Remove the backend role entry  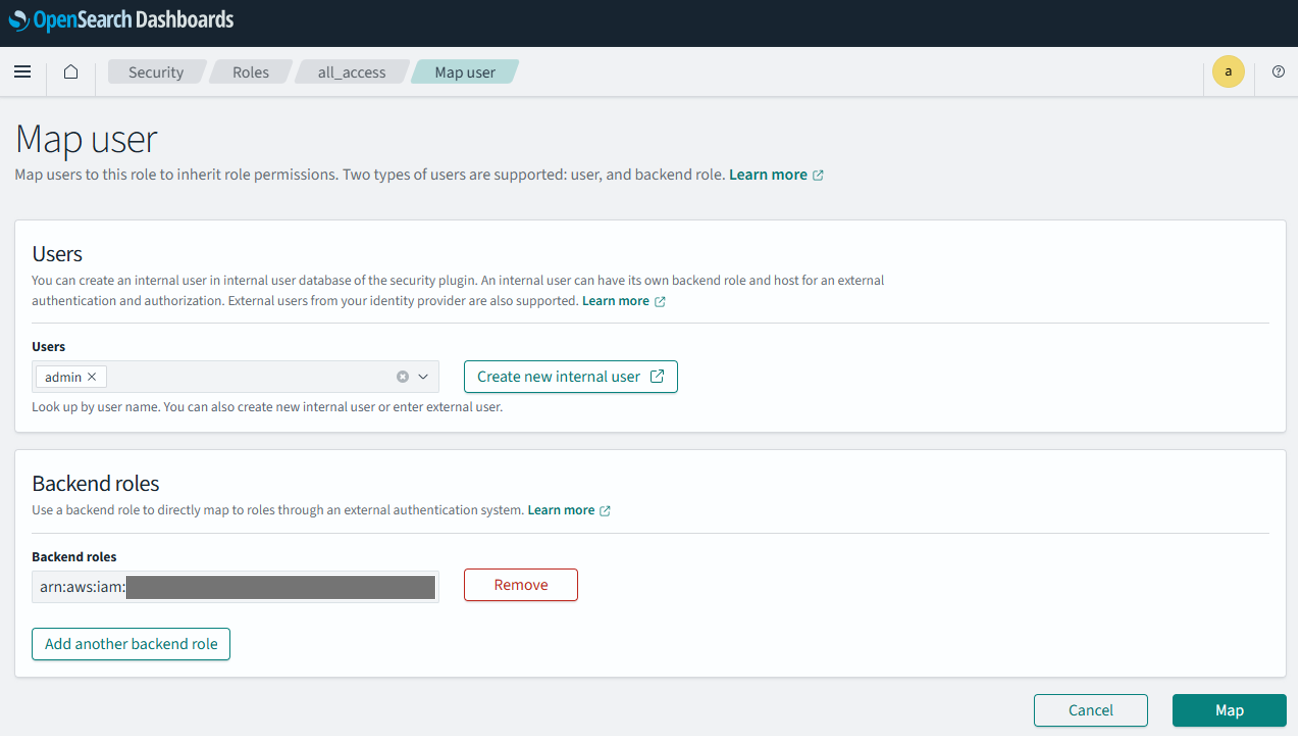521,585
